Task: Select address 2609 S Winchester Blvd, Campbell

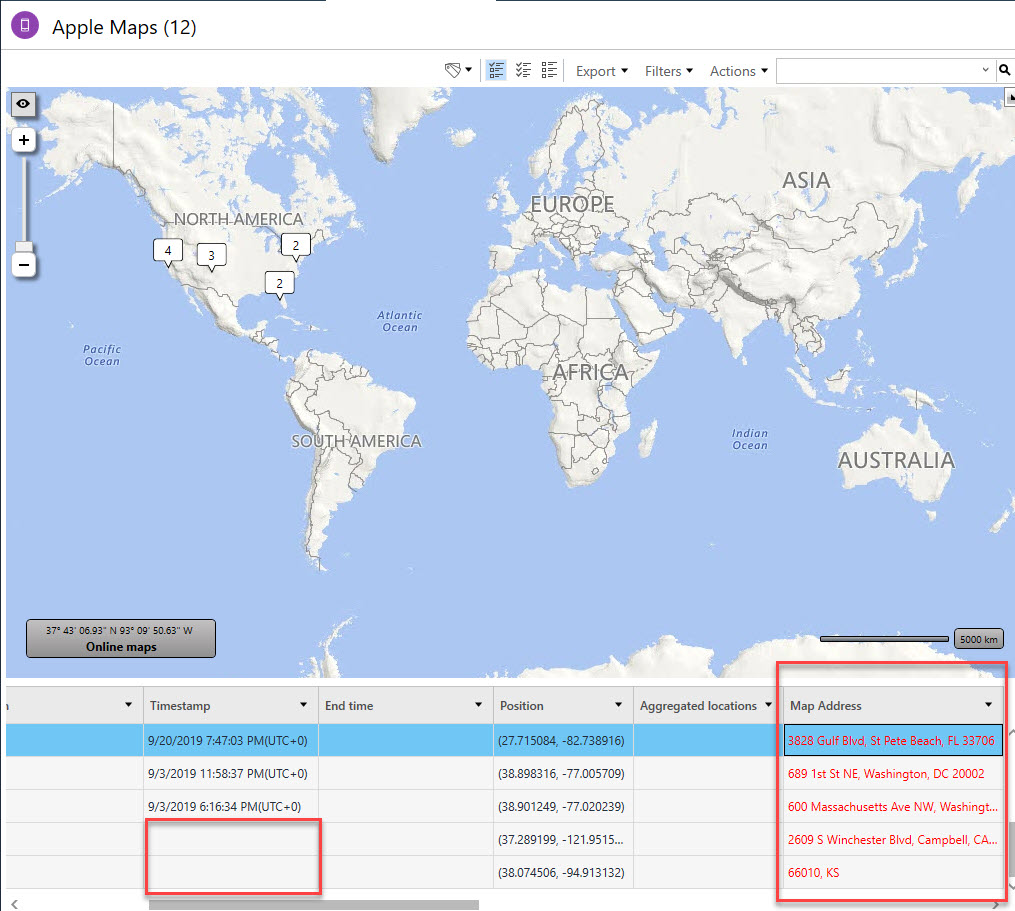Action: (893, 840)
